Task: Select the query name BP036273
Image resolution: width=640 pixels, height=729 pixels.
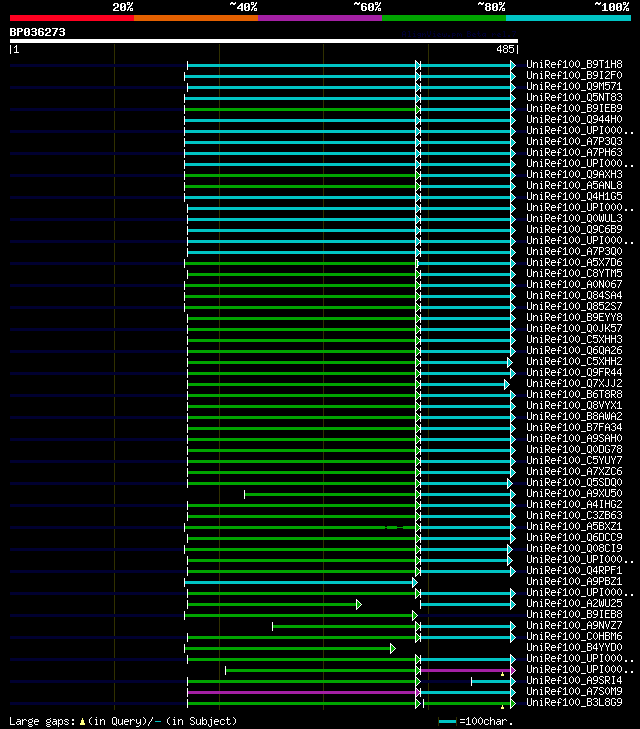Action: [38, 32]
